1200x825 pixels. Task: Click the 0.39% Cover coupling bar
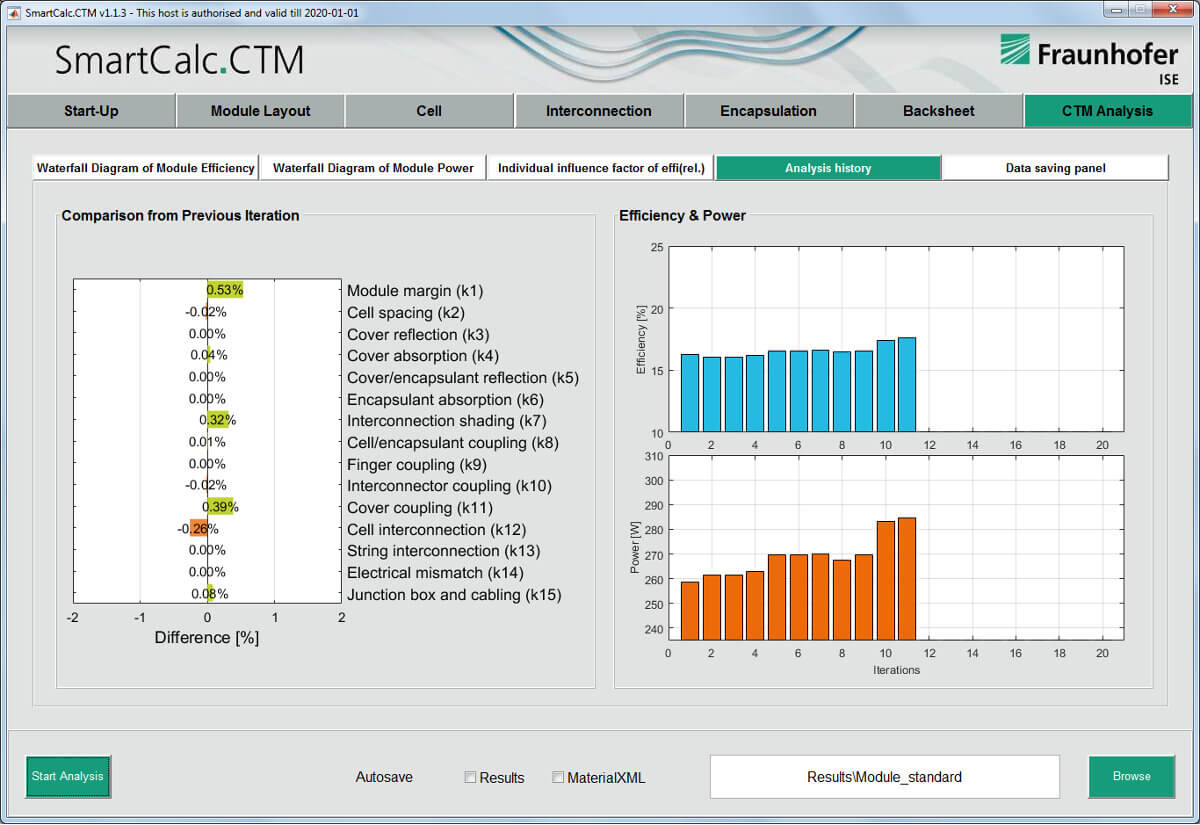220,507
